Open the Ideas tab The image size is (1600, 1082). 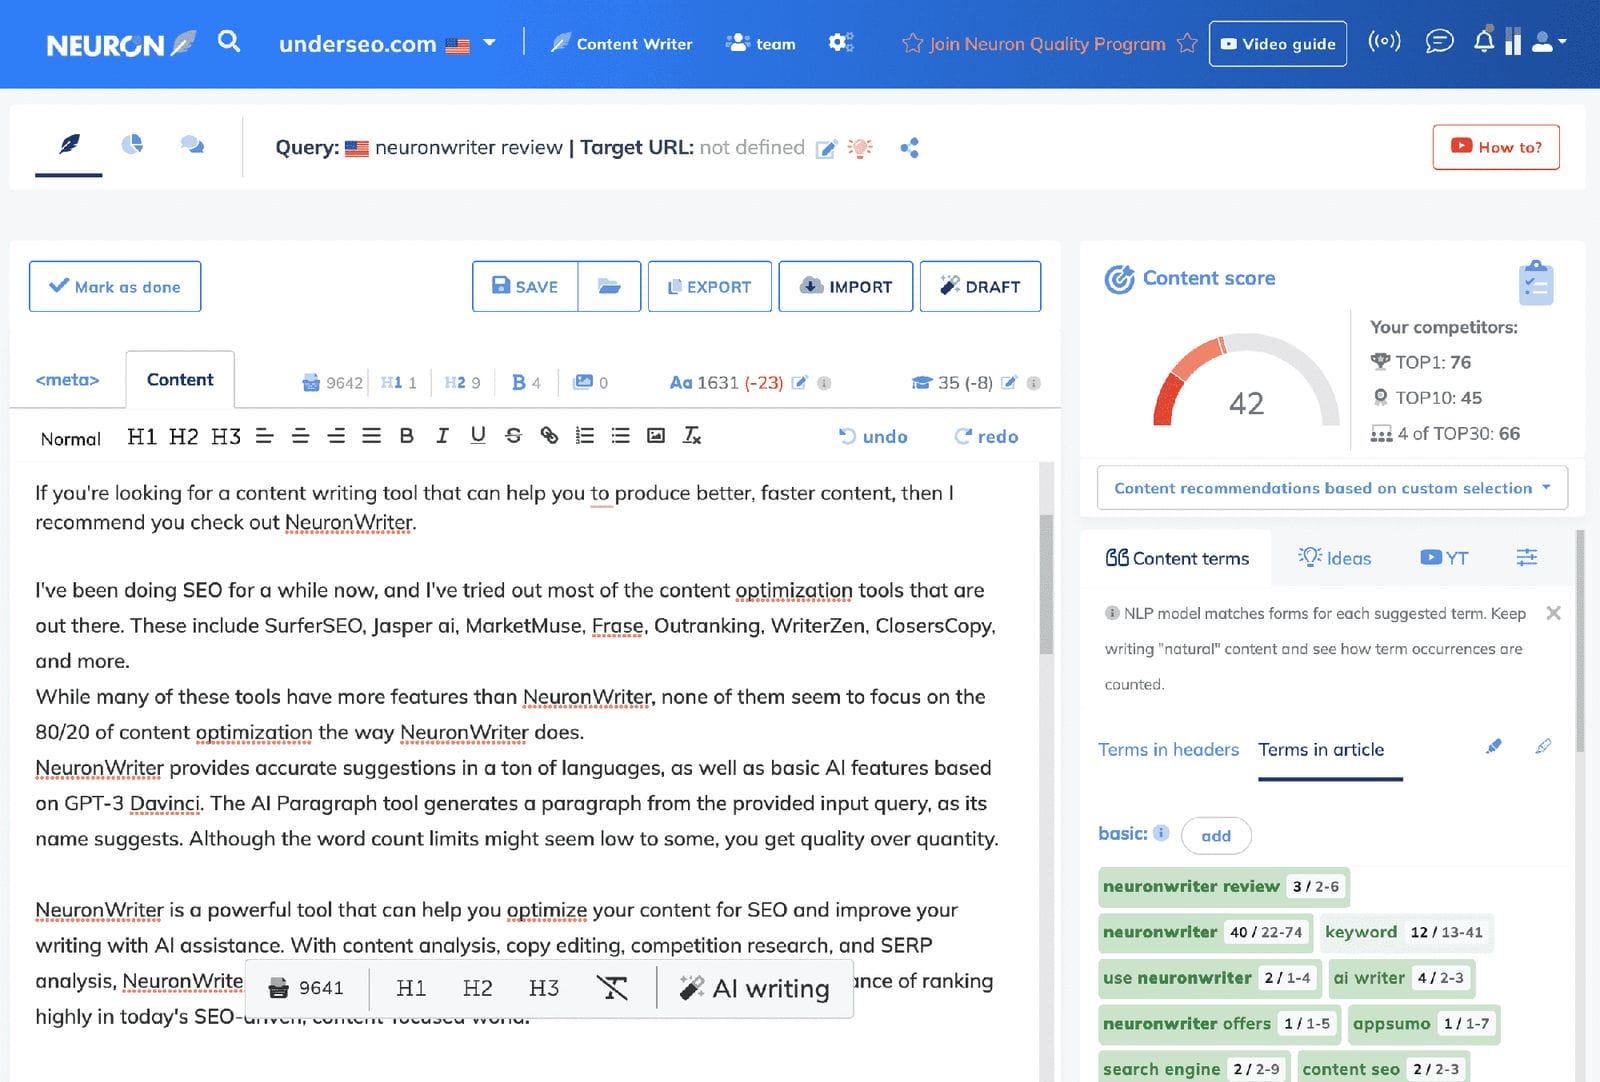pyautogui.click(x=1335, y=558)
